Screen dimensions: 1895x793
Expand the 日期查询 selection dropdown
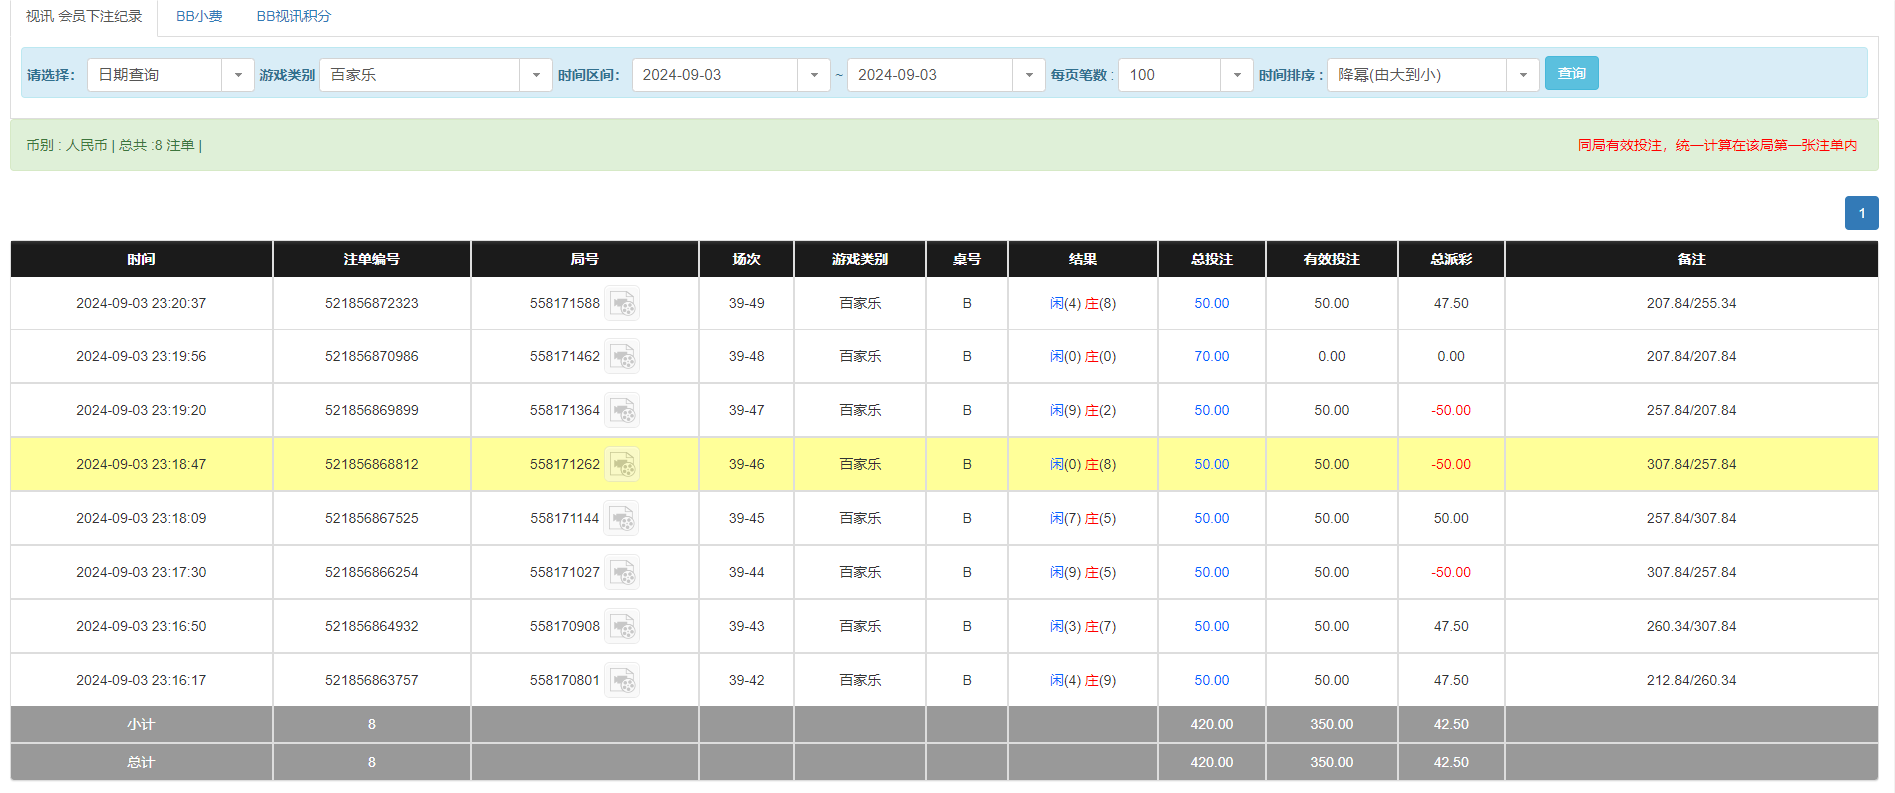237,75
